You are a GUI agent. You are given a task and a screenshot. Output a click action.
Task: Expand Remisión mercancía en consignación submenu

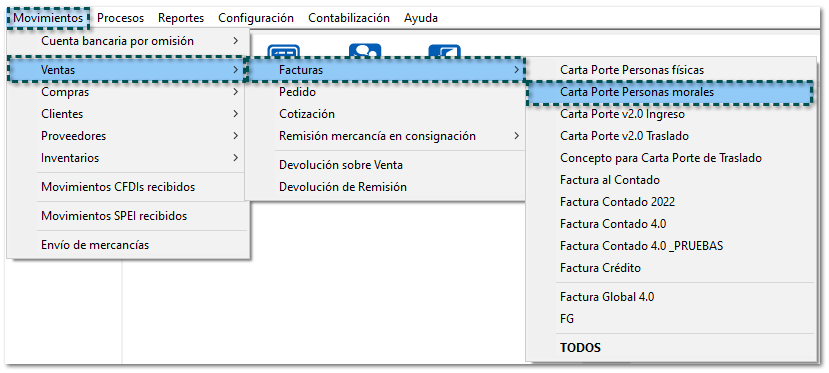tap(385, 136)
